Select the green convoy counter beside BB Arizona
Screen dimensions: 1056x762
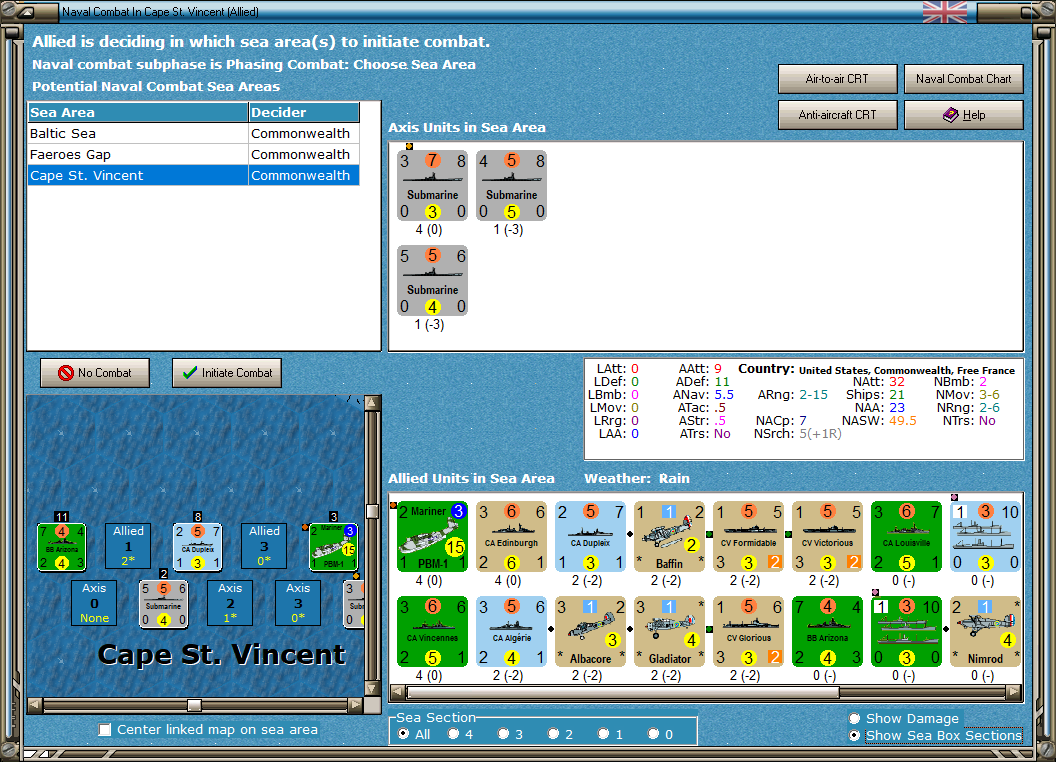906,632
